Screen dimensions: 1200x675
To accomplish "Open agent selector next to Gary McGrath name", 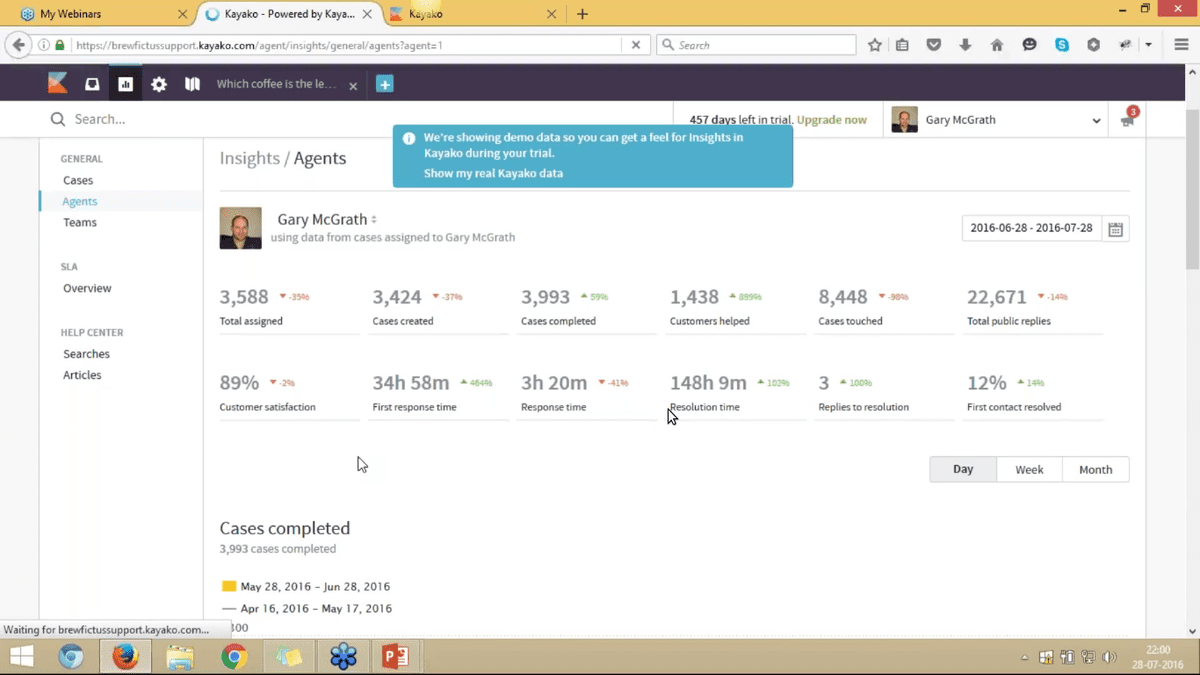I will 374,220.
